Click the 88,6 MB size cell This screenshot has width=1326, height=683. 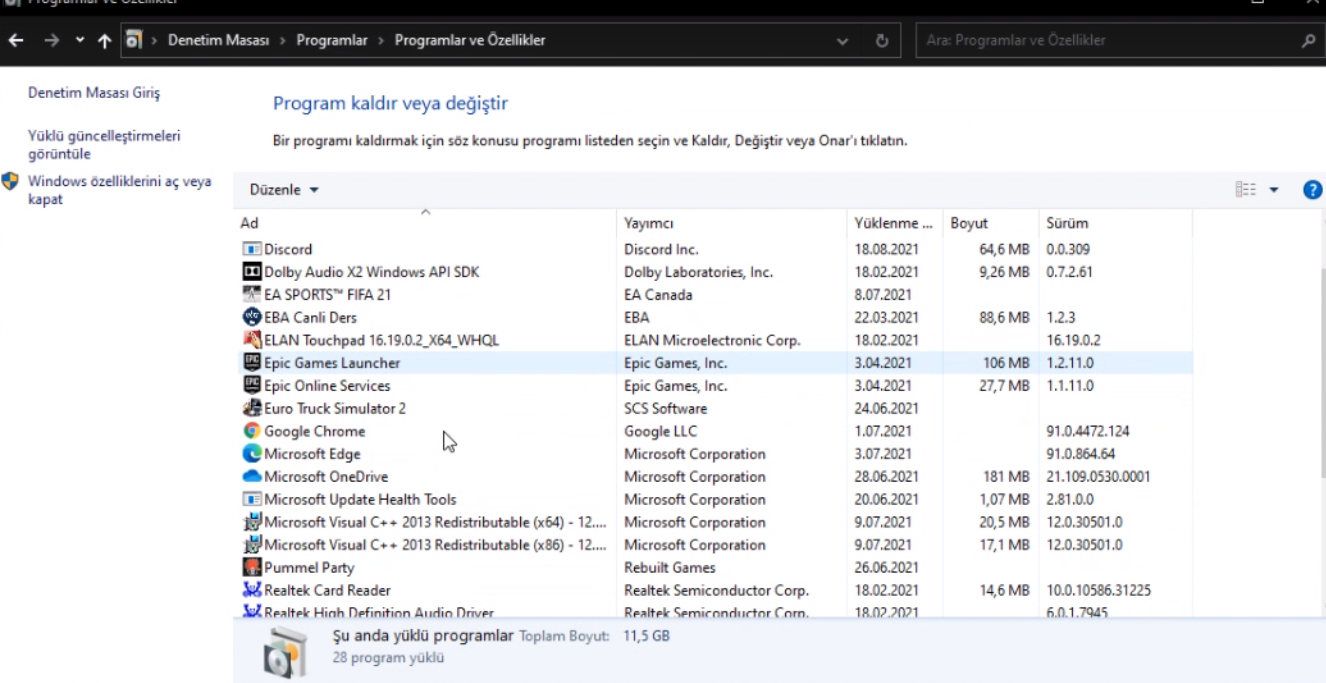click(x=1004, y=318)
